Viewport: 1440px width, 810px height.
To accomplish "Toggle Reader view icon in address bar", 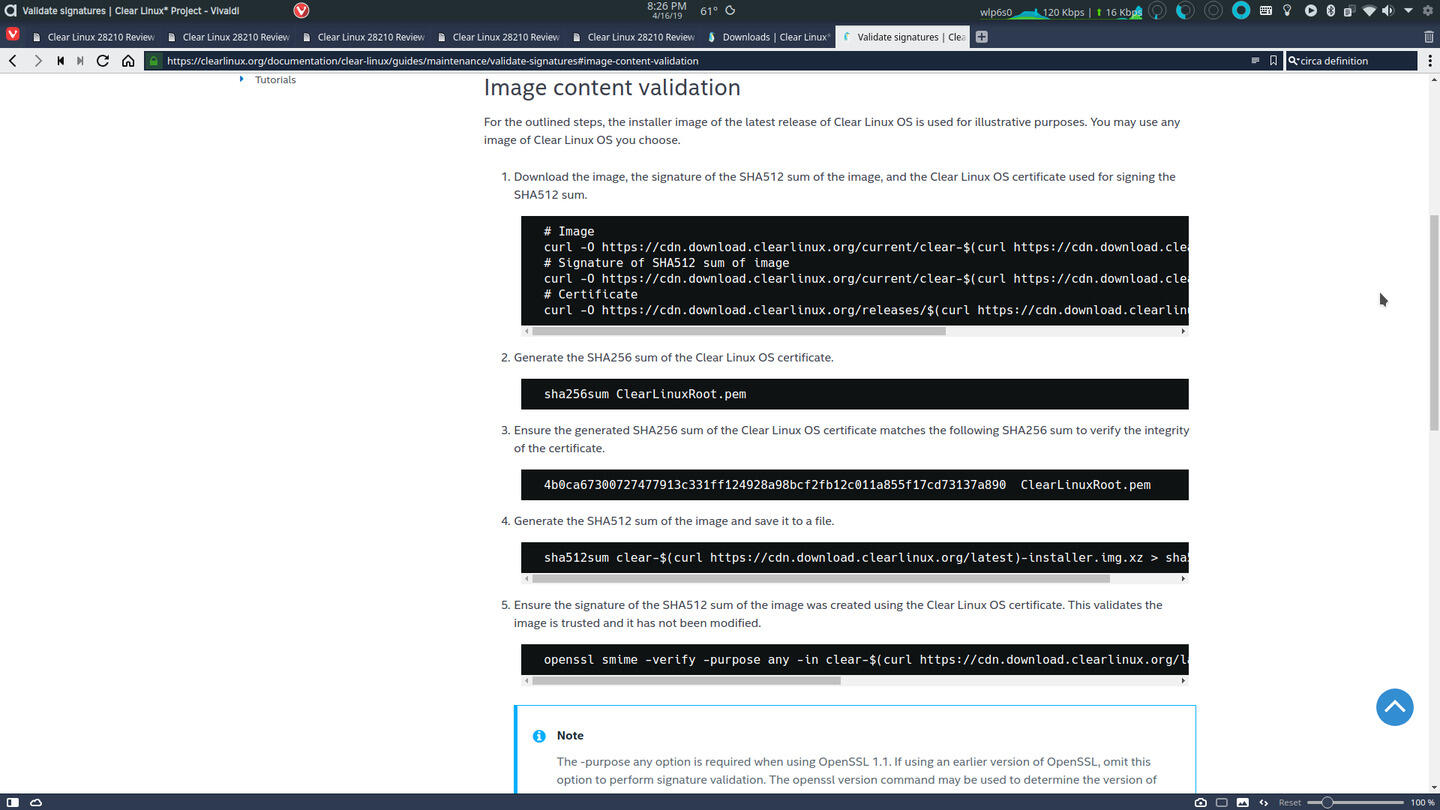I will point(1255,61).
